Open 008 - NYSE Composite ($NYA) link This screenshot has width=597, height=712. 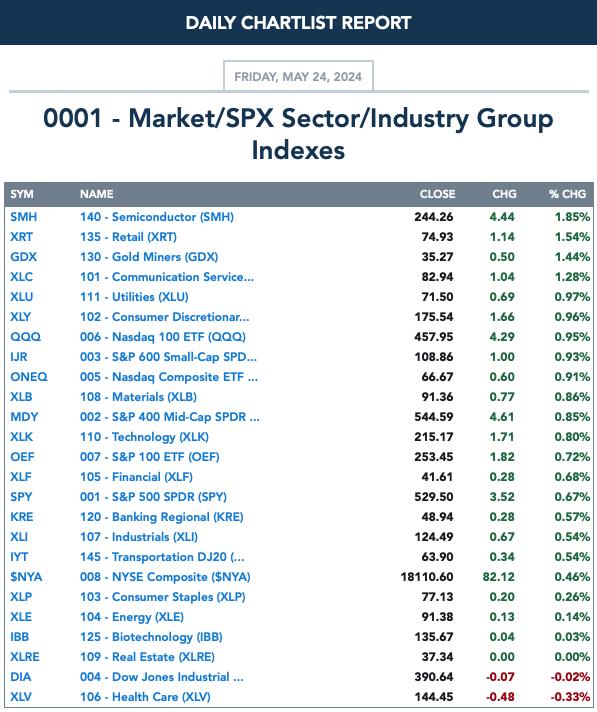tap(165, 577)
